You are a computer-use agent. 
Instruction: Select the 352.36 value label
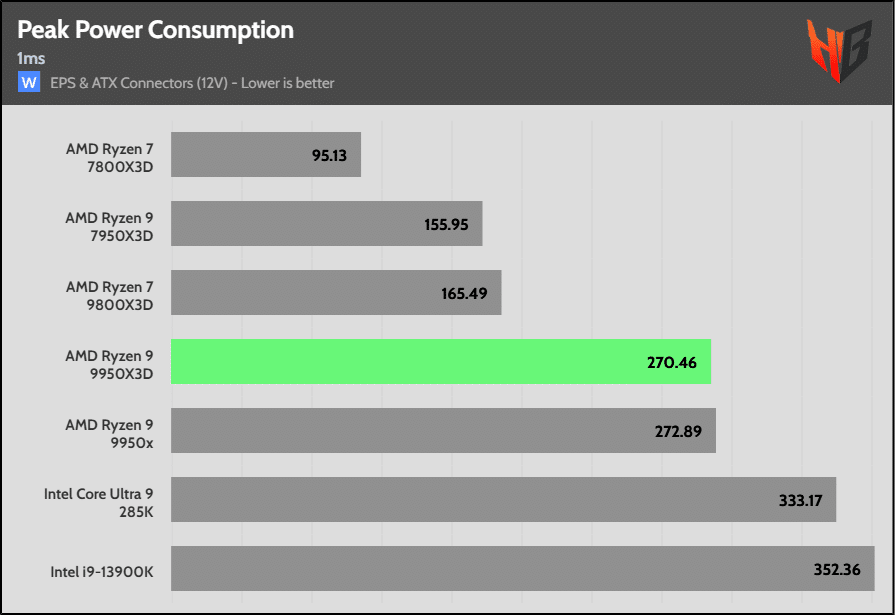pyautogui.click(x=837, y=569)
